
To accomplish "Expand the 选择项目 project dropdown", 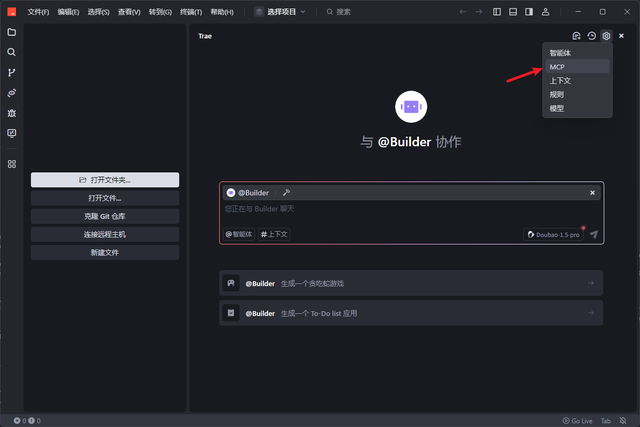I will point(280,12).
